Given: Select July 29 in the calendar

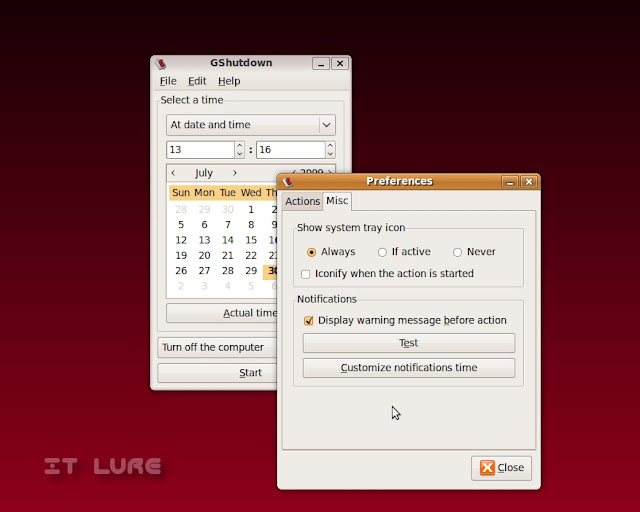Looking at the screenshot, I should coord(251,271).
